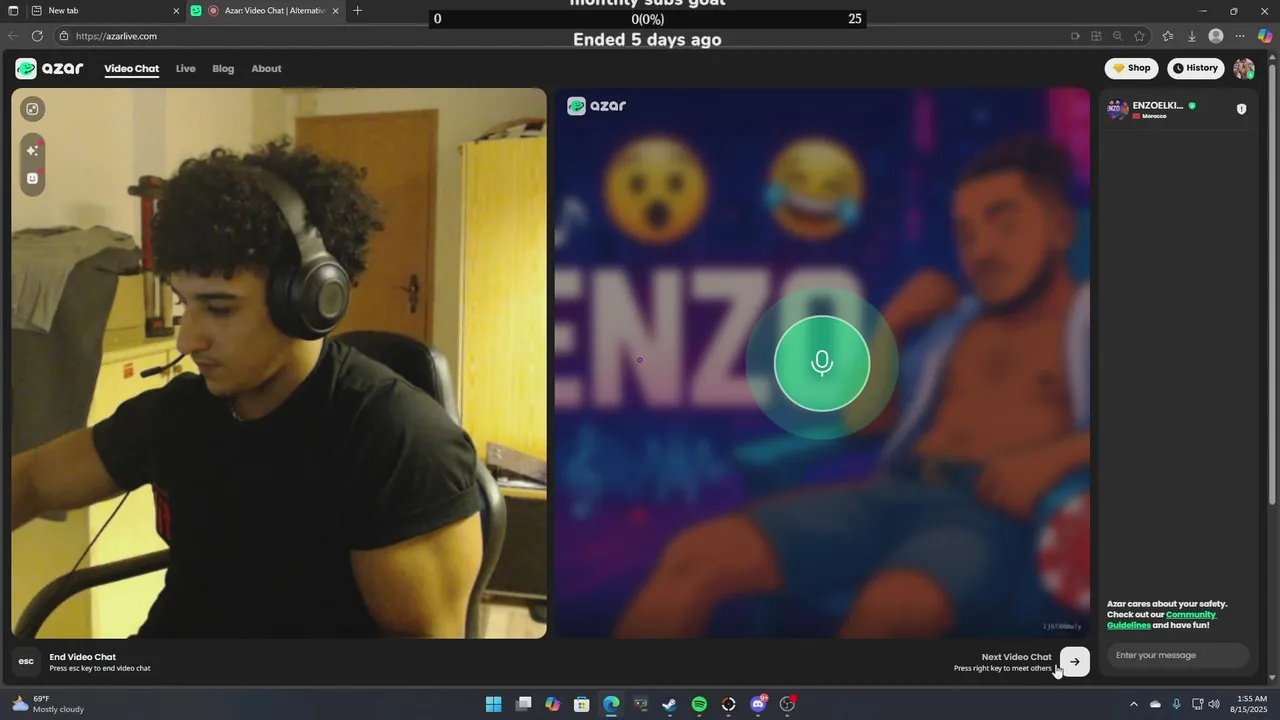Image resolution: width=1280 pixels, height=720 pixels.
Task: Click the camera in-use indicator in address bar
Action: [1075, 36]
